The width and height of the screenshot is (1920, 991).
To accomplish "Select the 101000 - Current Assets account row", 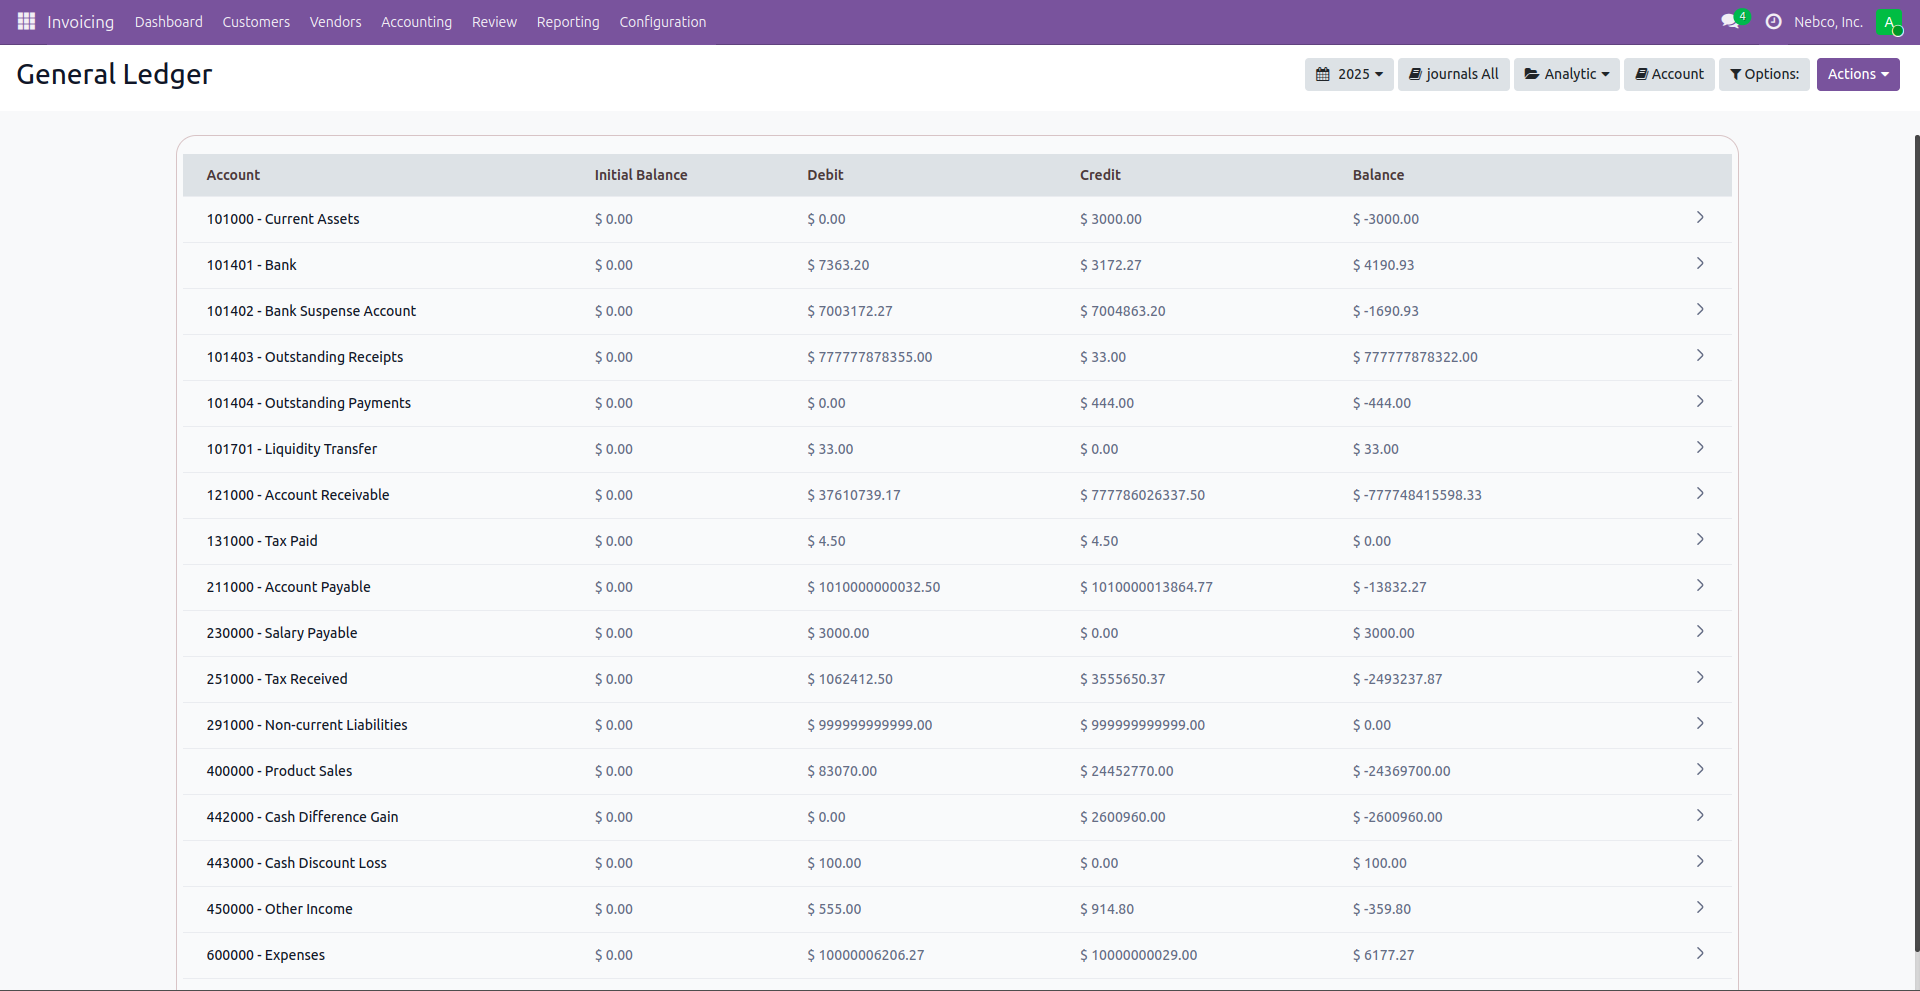I will pyautogui.click(x=283, y=219).
